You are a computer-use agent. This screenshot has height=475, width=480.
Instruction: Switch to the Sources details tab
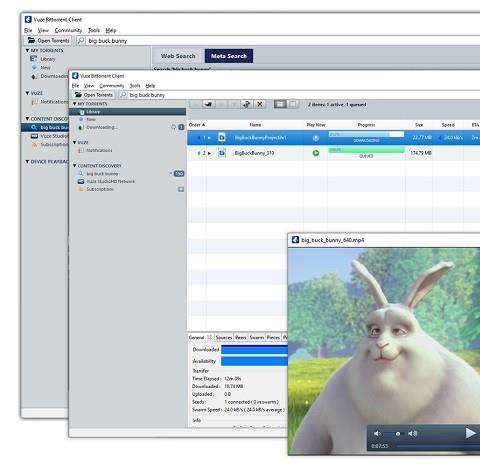[224, 337]
